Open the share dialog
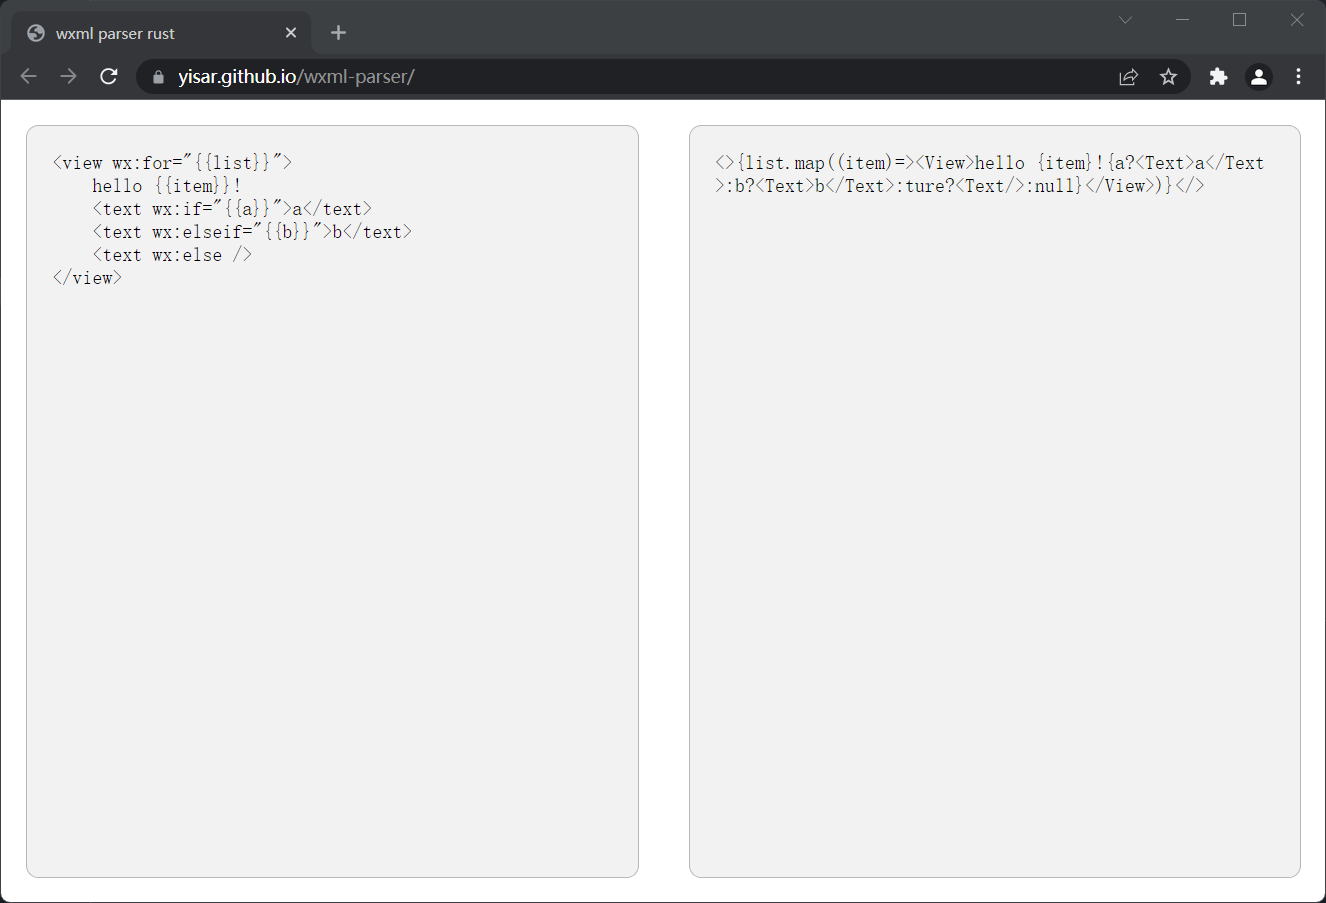Screen dimensions: 1326x903 1128,76
